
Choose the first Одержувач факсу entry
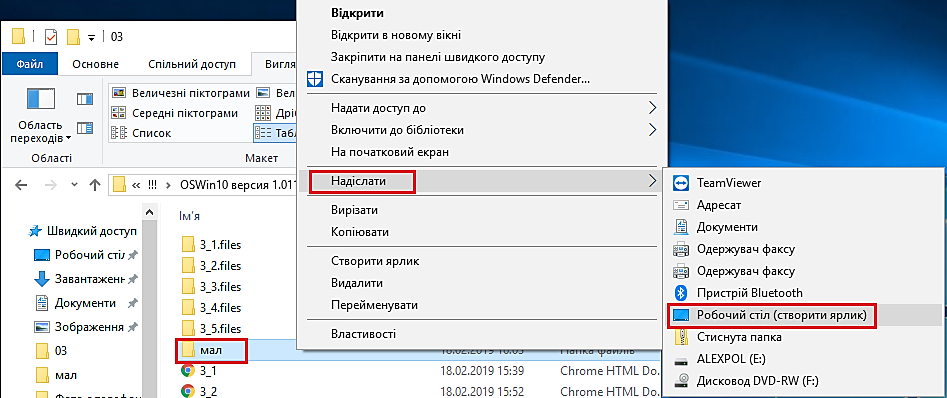pos(746,249)
